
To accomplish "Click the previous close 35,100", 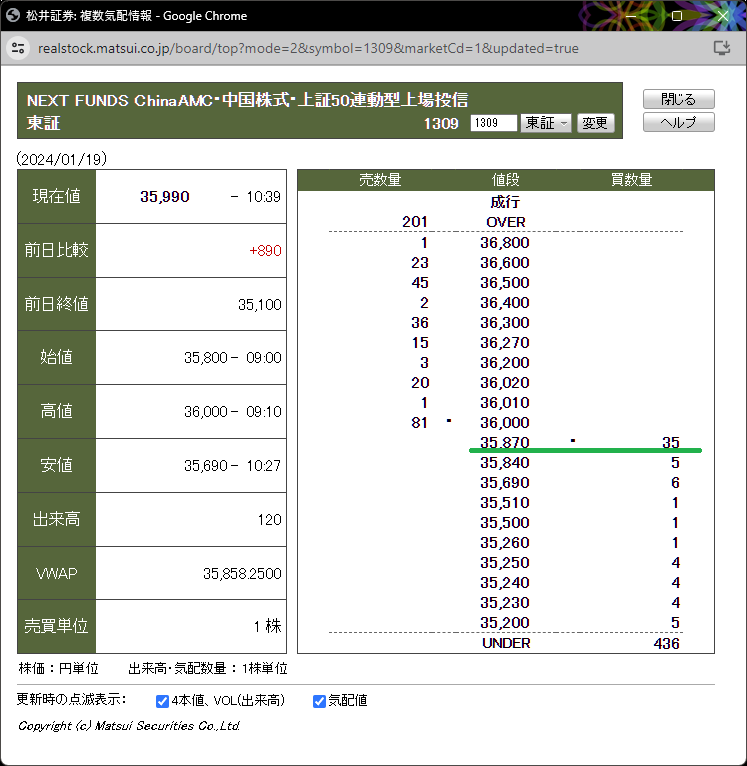I will [x=259, y=304].
